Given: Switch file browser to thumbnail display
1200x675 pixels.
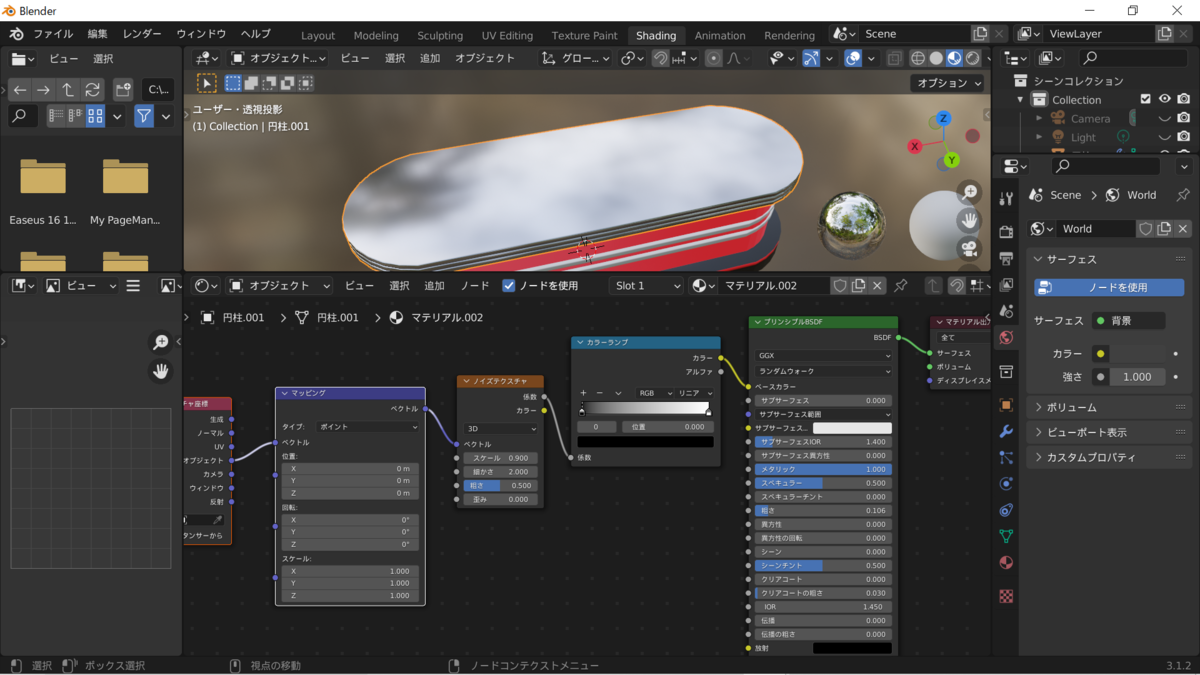Looking at the screenshot, I should click(x=96, y=117).
